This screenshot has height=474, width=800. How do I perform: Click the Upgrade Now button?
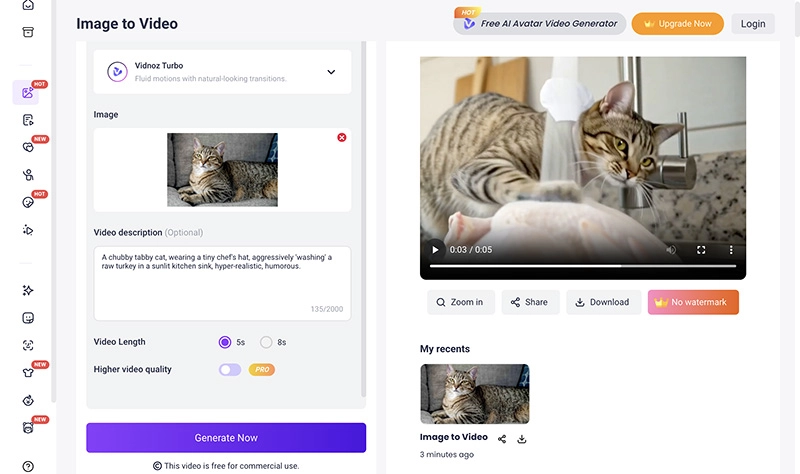[678, 23]
